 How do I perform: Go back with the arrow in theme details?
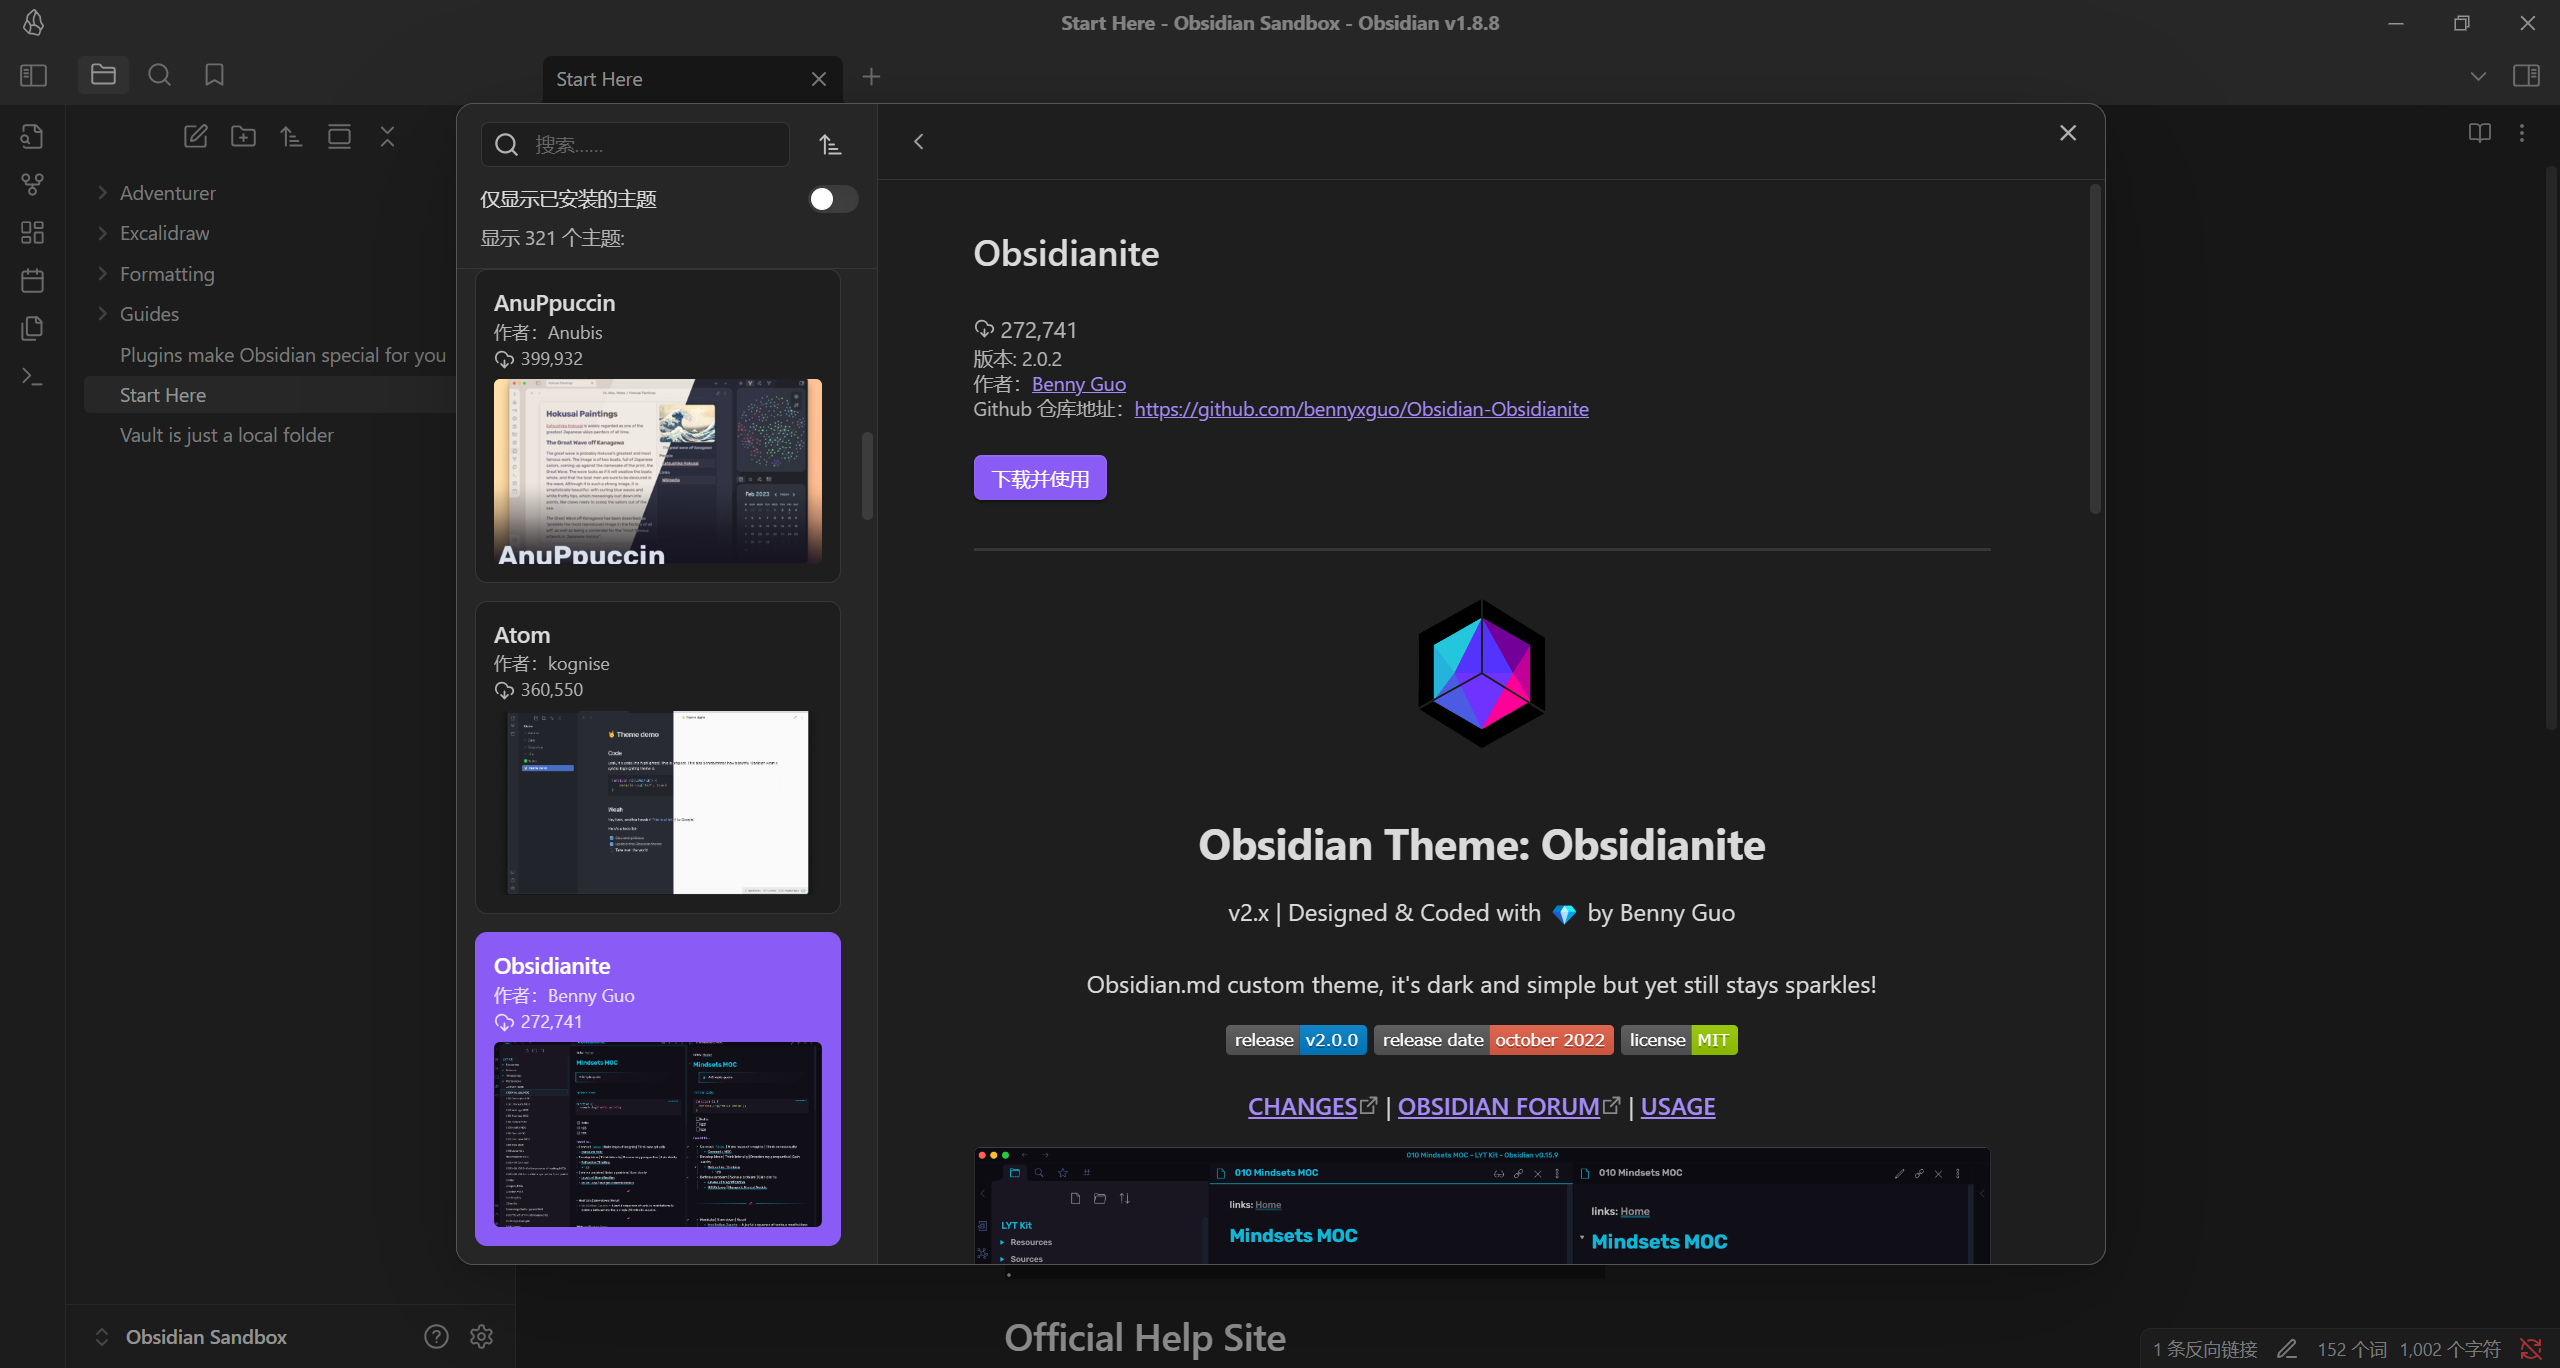[918, 142]
